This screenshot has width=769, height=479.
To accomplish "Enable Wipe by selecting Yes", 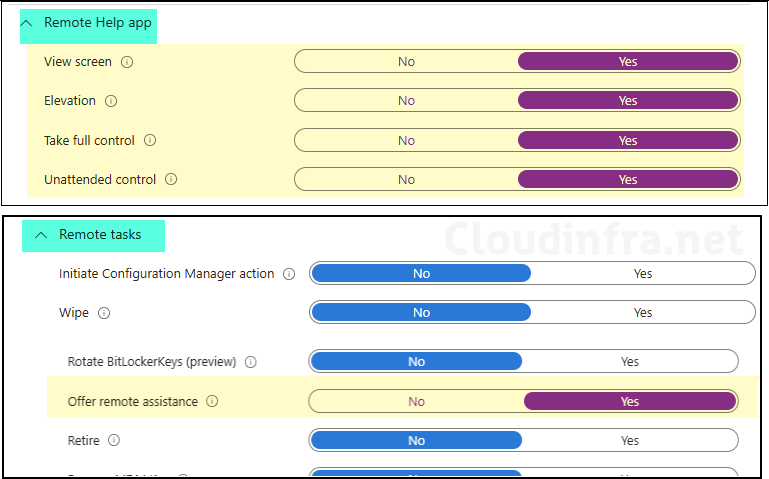I will pos(643,313).
